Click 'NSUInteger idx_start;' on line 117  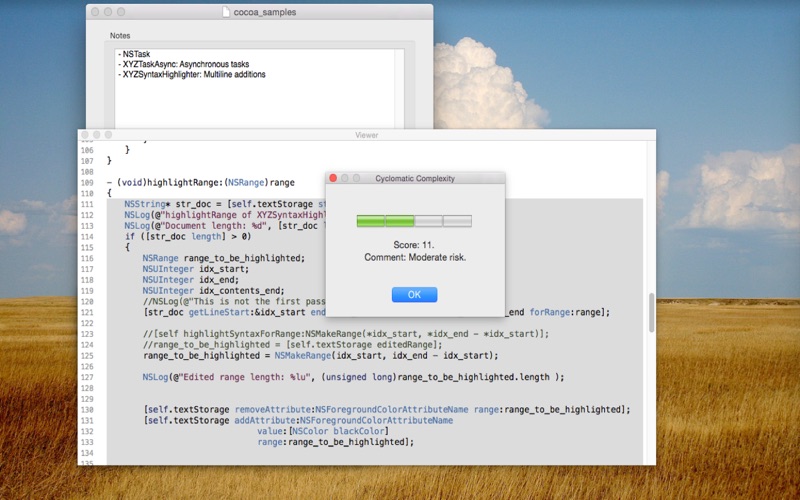[x=196, y=269]
